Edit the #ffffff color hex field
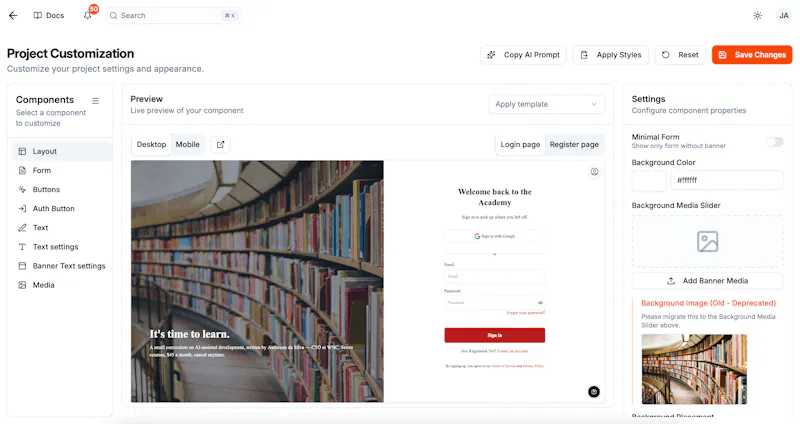This screenshot has width=800, height=424. [x=727, y=181]
